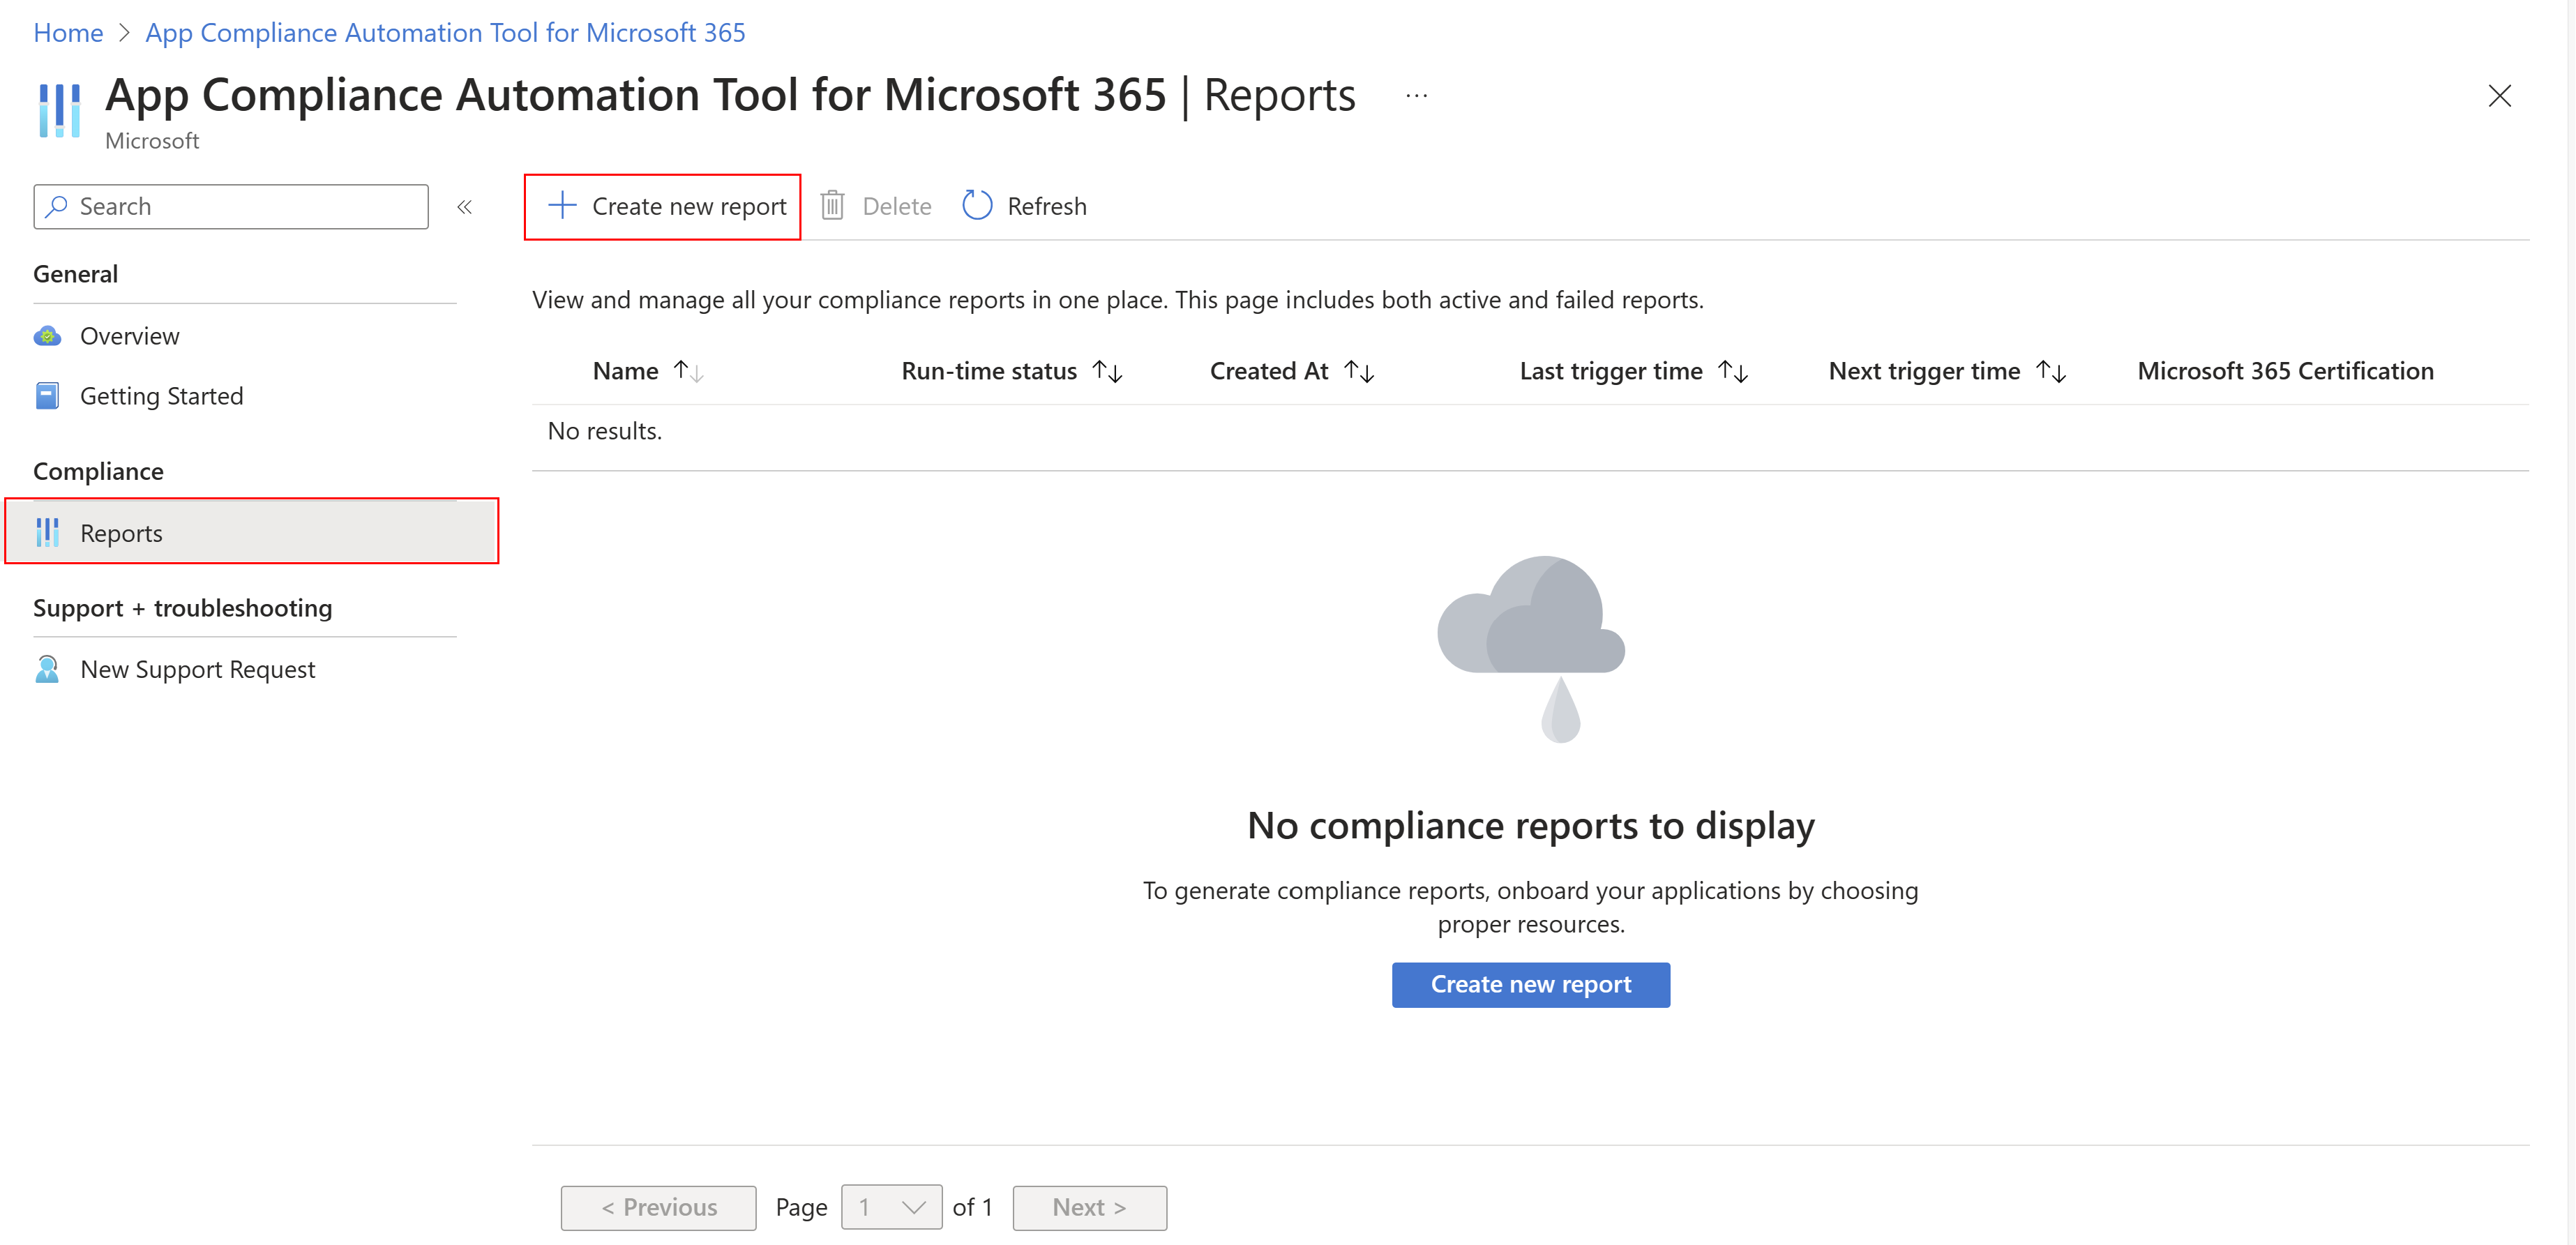The height and width of the screenshot is (1245, 2576).
Task: Open Getting Started in the sidebar
Action: click(161, 396)
